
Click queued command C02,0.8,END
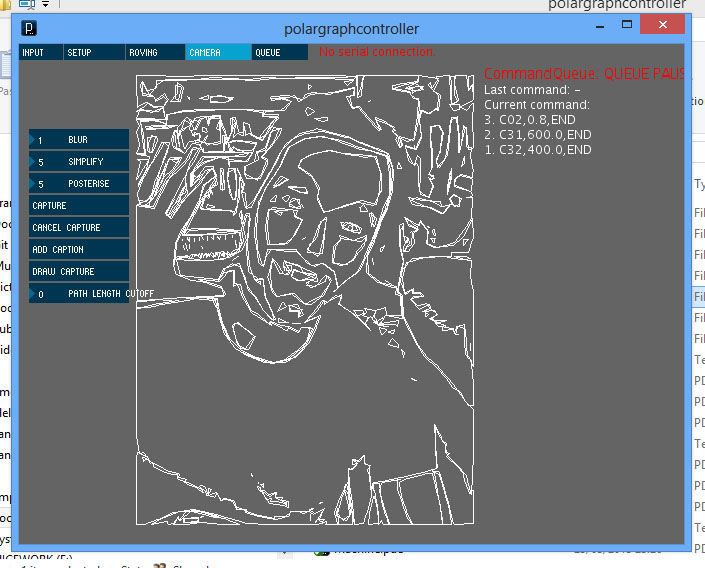click(537, 120)
